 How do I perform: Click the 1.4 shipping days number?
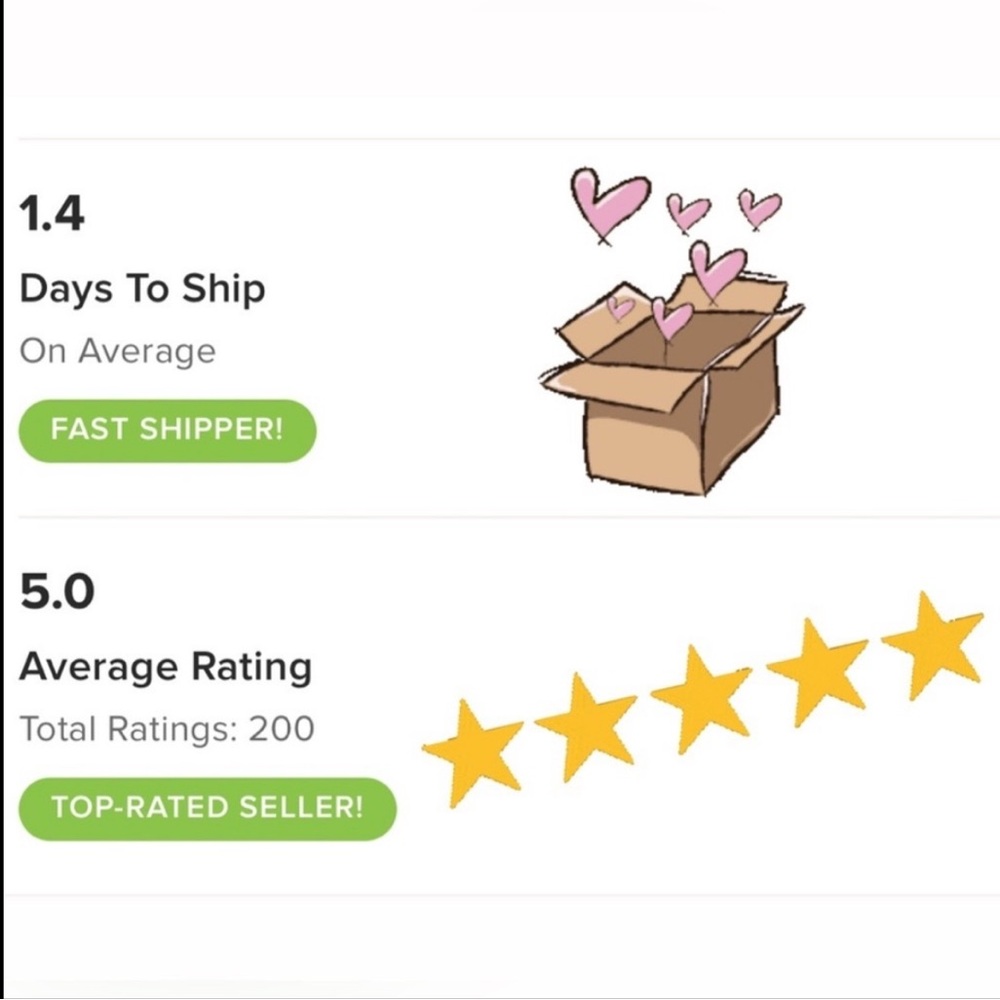[52, 215]
